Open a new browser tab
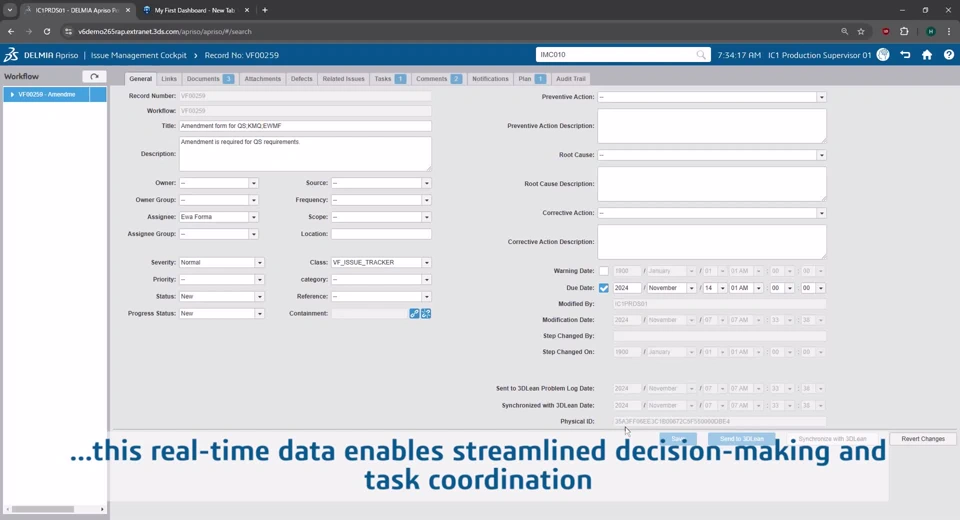 pos(264,10)
